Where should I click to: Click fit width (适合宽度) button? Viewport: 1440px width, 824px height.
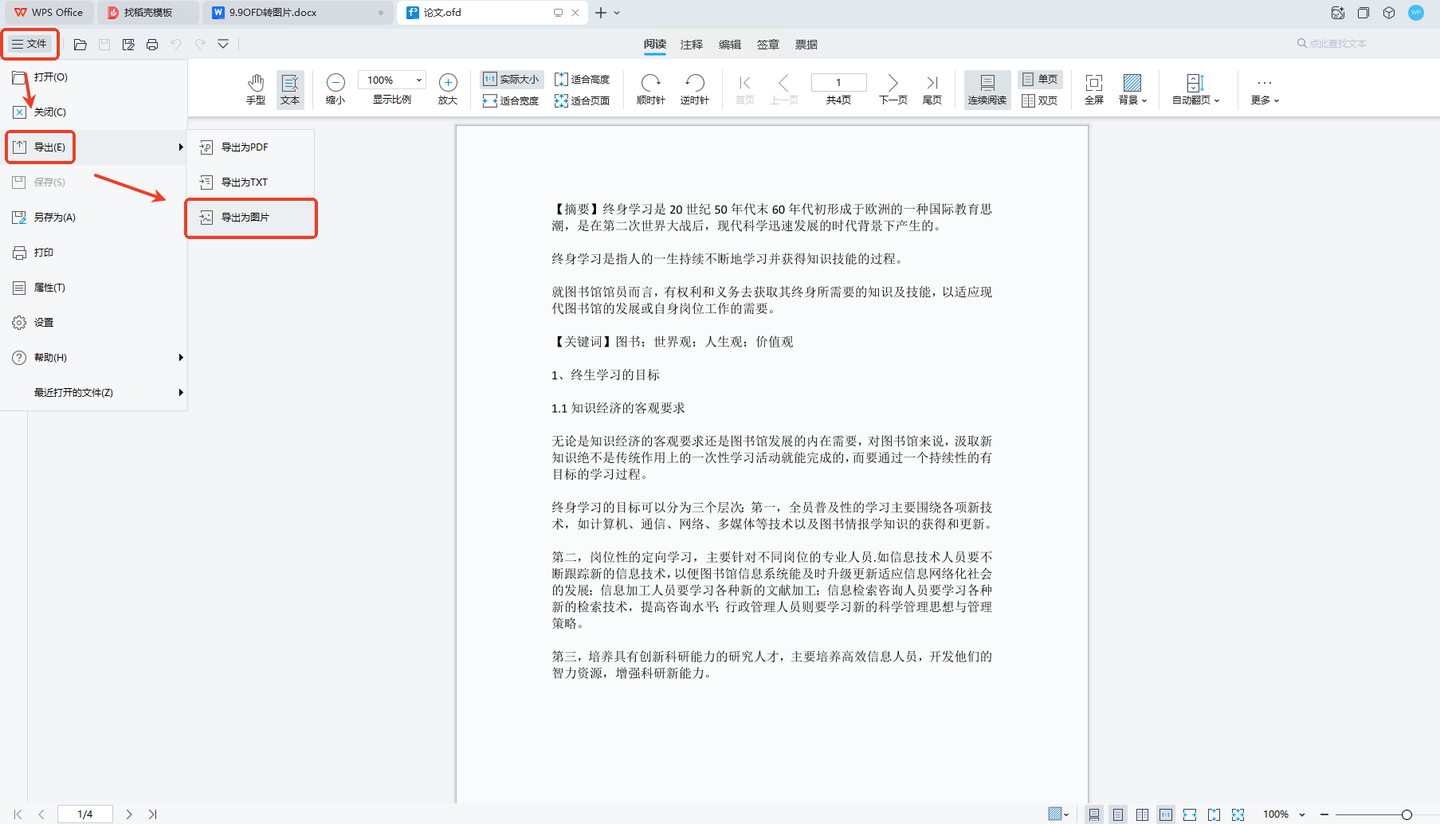coord(511,100)
